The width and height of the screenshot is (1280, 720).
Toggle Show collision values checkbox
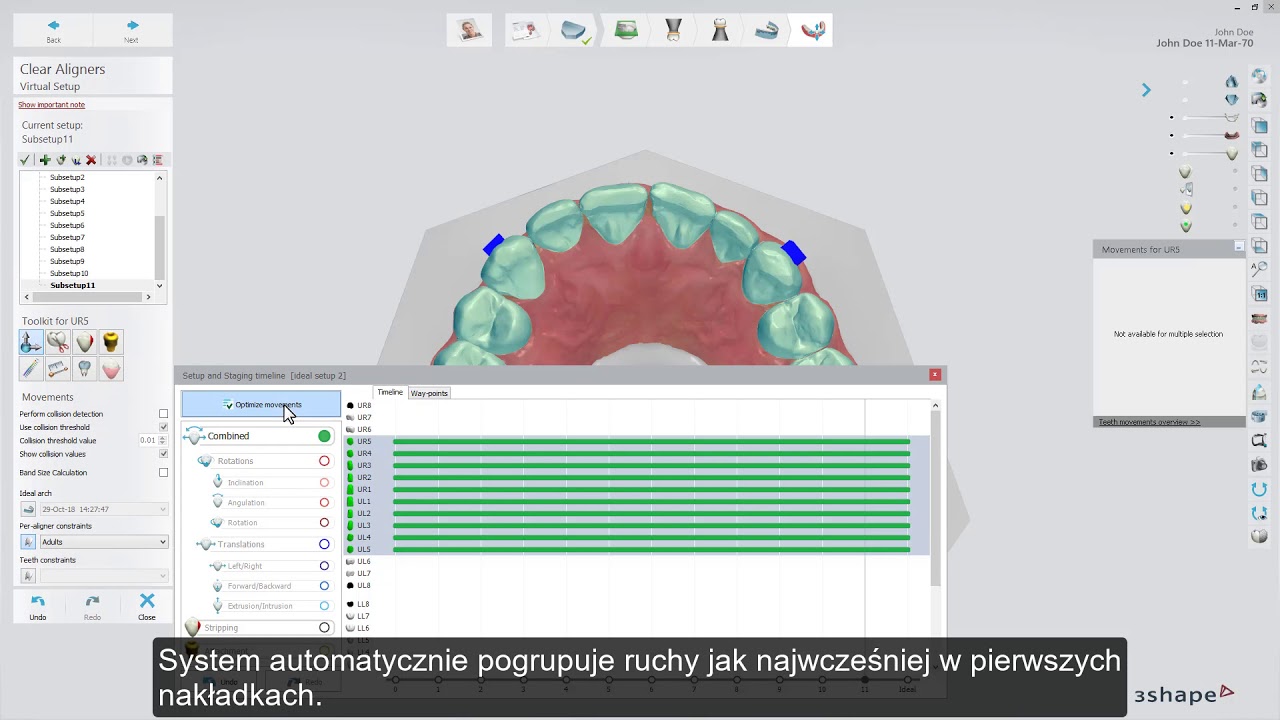pos(163,454)
